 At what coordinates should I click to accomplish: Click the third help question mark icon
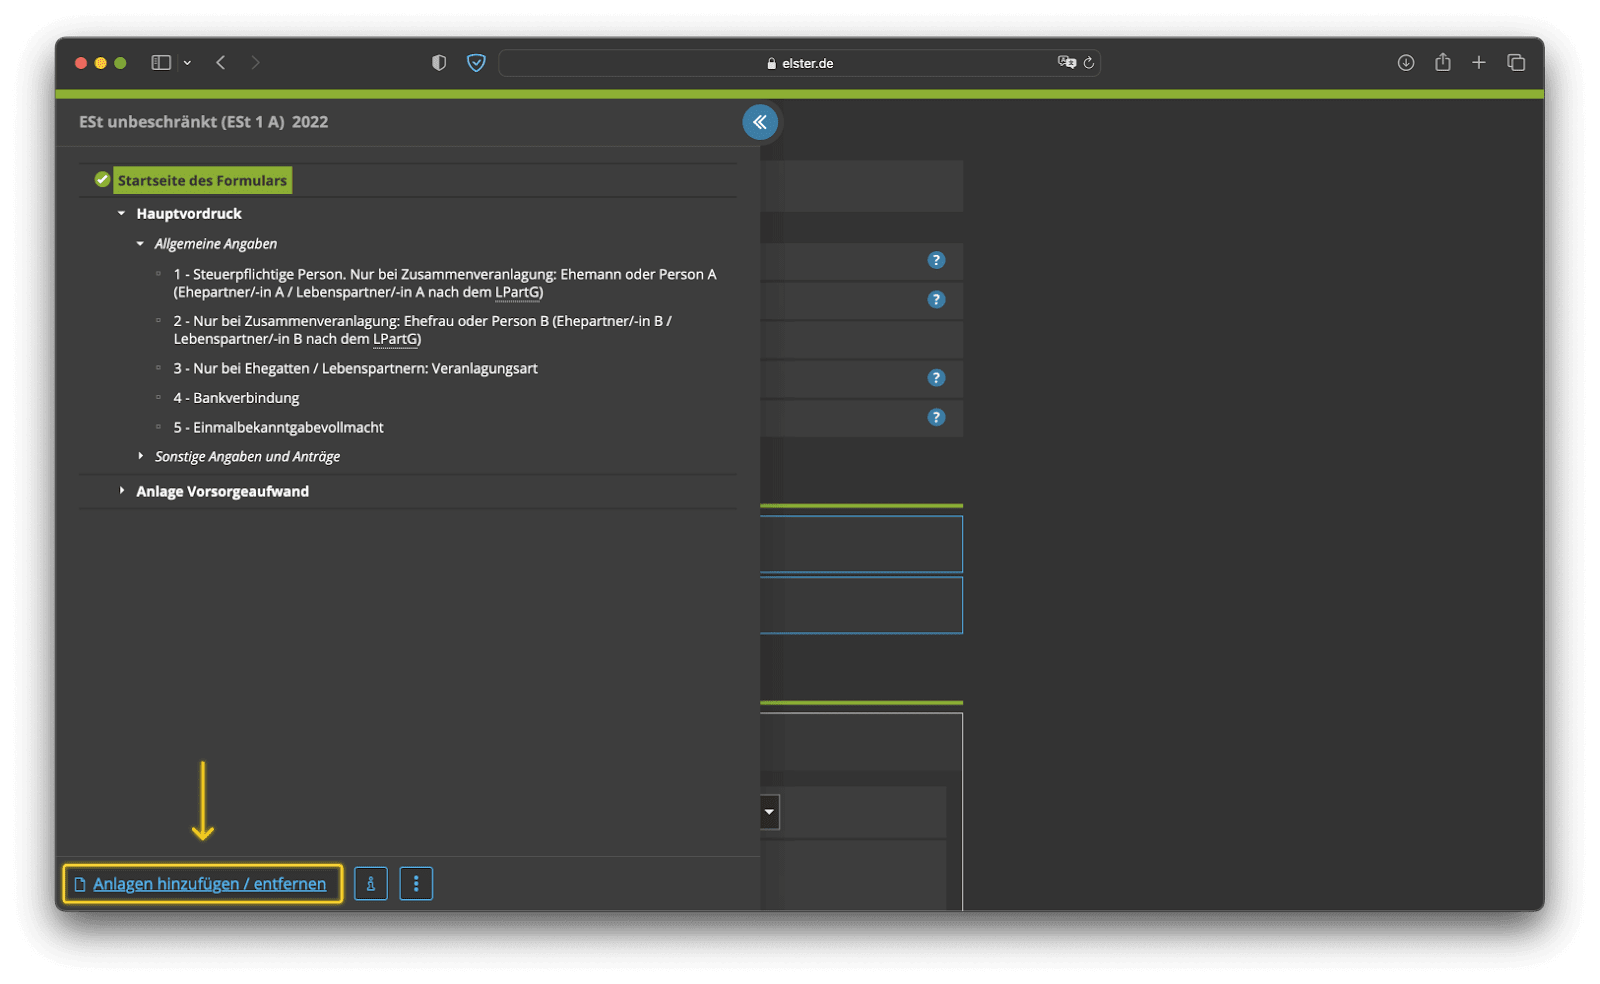point(936,377)
